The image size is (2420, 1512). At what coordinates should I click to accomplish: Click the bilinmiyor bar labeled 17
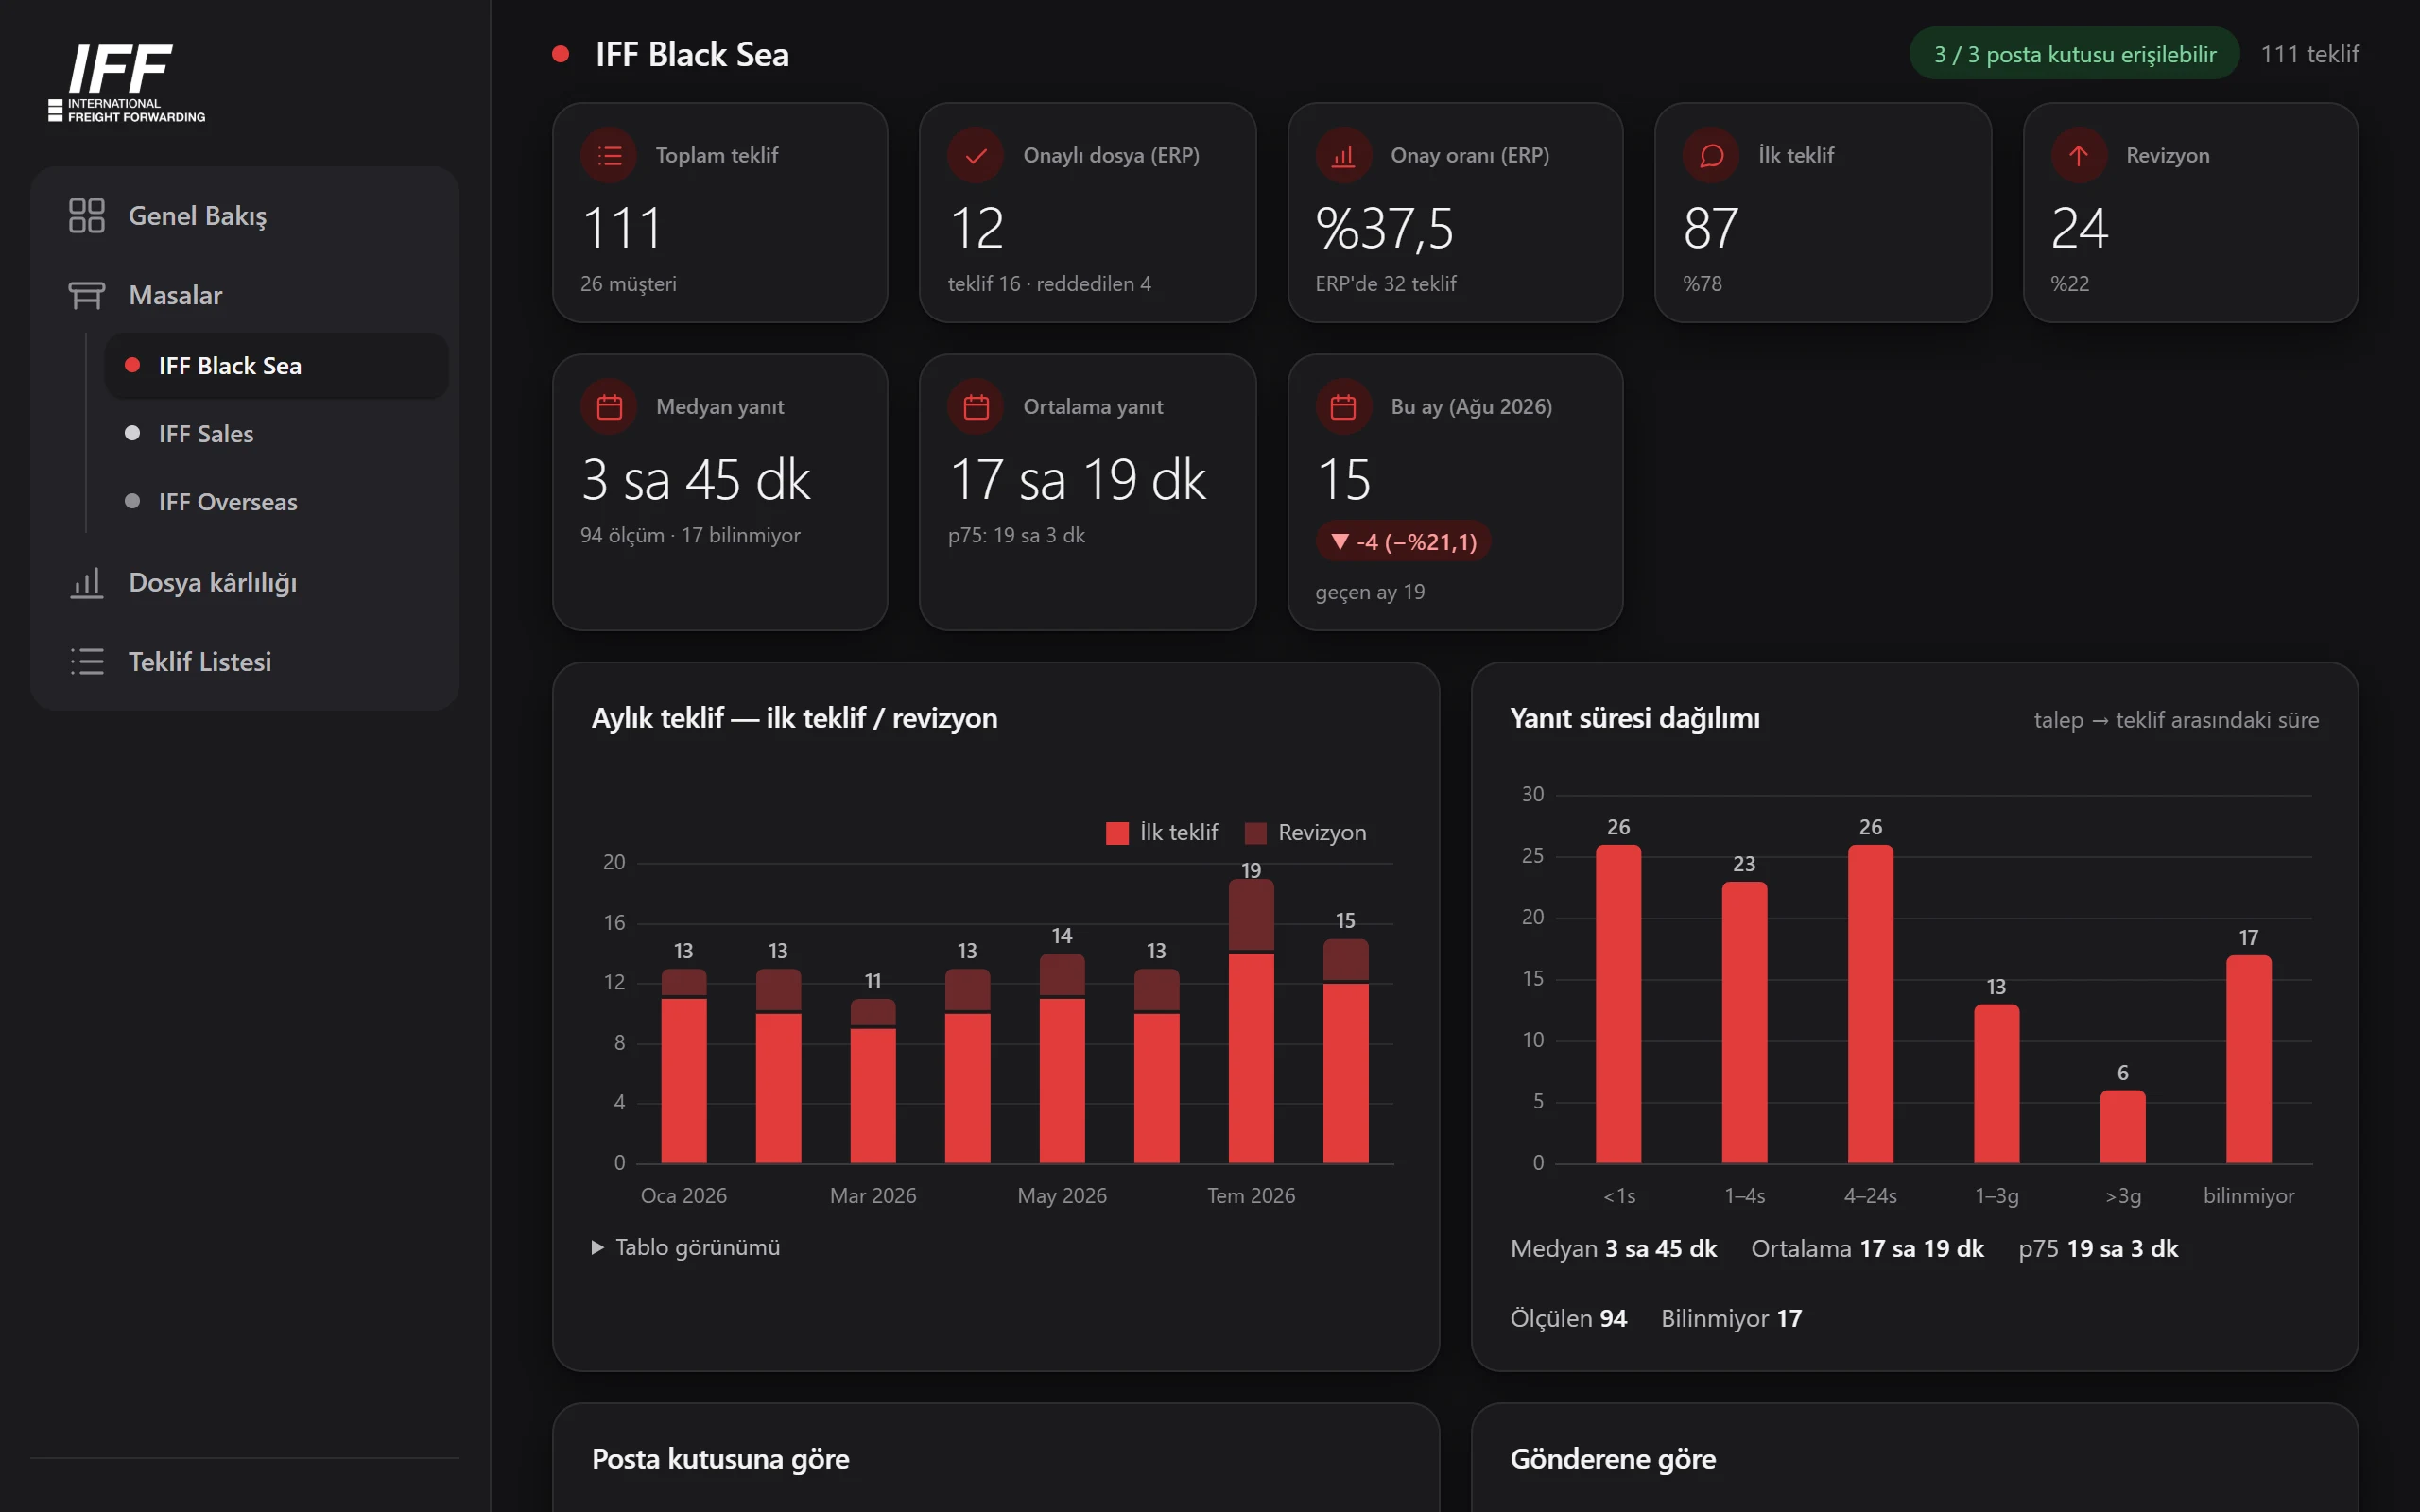click(2248, 1059)
